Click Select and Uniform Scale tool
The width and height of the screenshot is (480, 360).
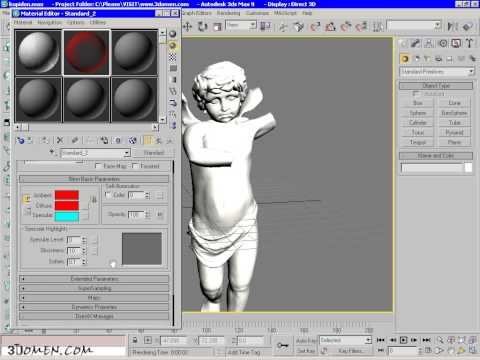pyautogui.click(x=217, y=26)
